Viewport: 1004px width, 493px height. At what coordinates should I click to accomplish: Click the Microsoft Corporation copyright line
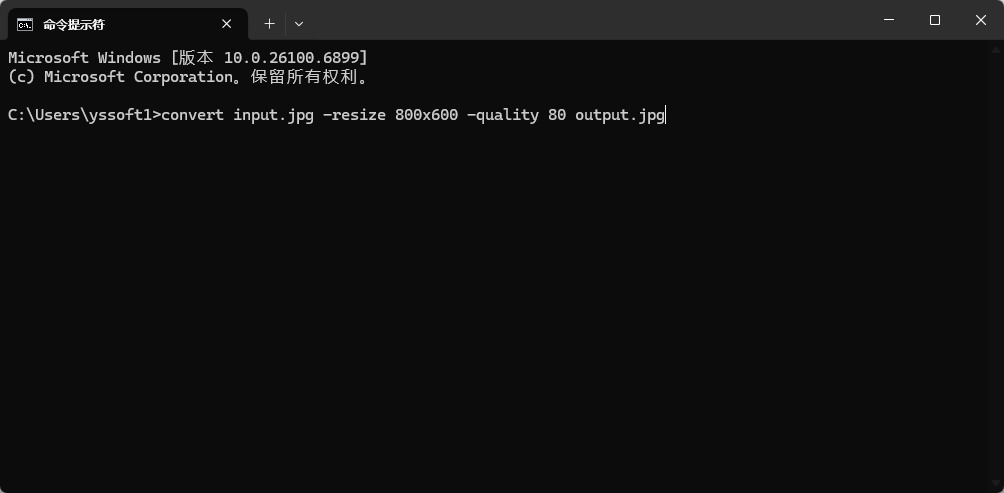188,77
